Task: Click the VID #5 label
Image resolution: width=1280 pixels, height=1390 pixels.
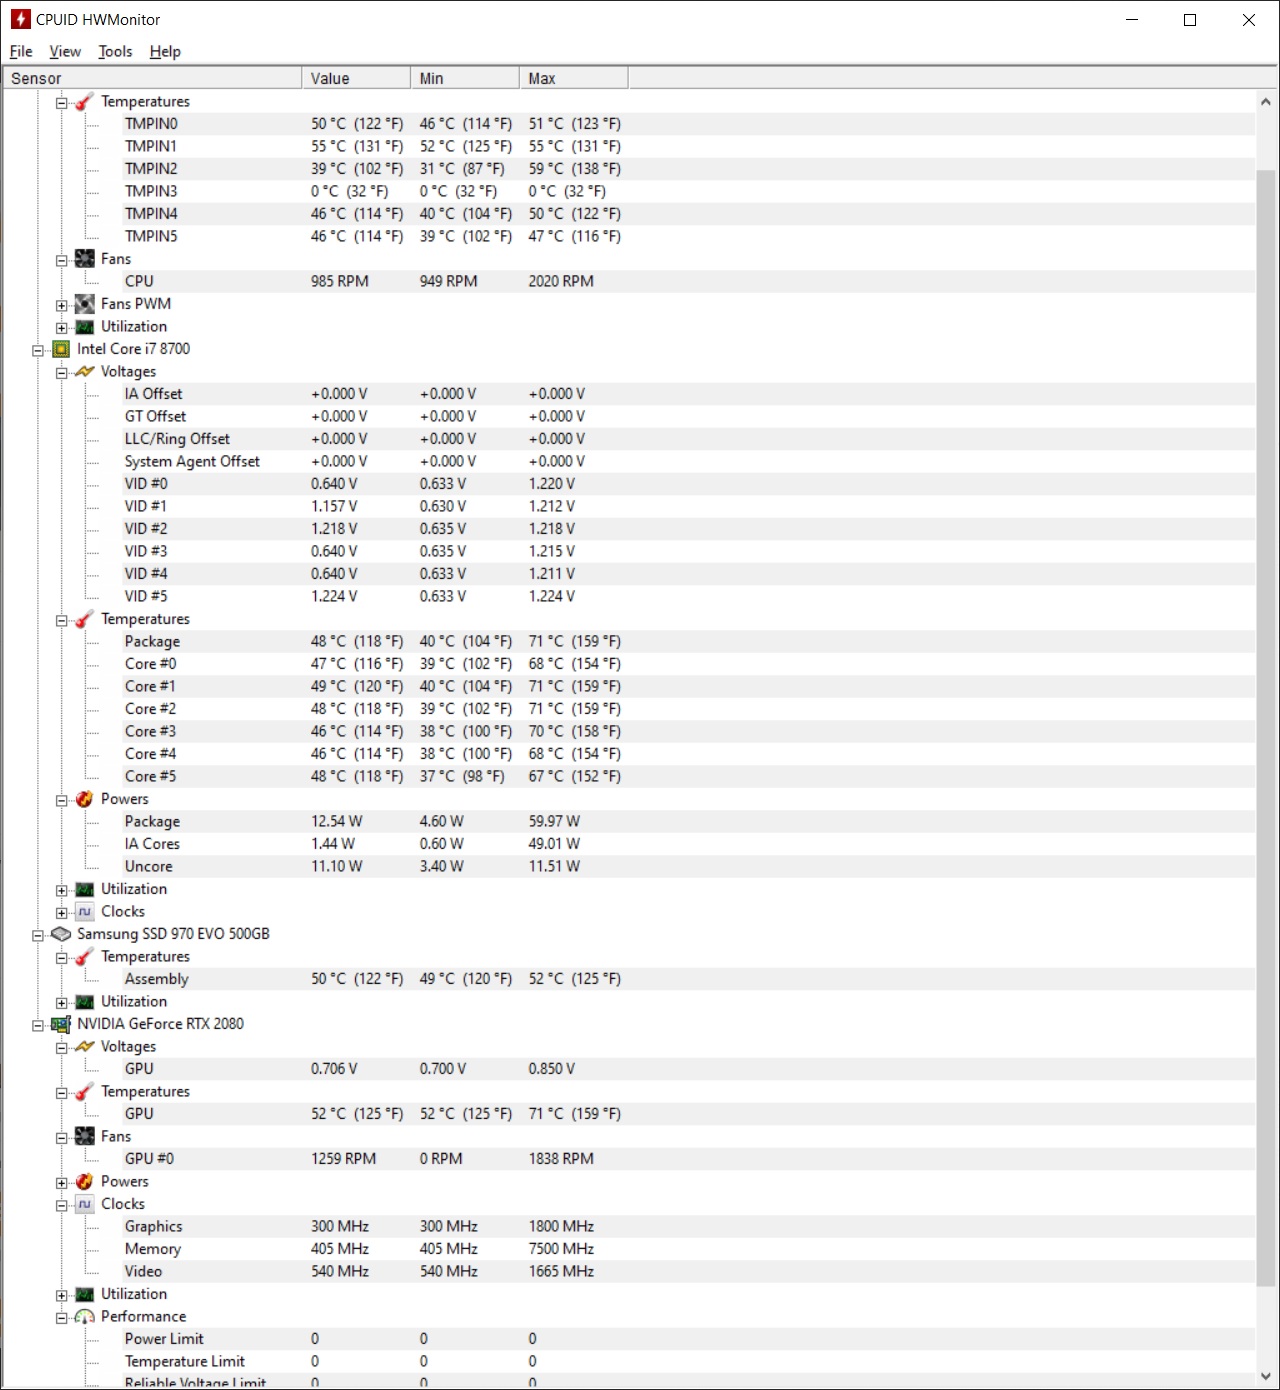Action: pyautogui.click(x=146, y=596)
